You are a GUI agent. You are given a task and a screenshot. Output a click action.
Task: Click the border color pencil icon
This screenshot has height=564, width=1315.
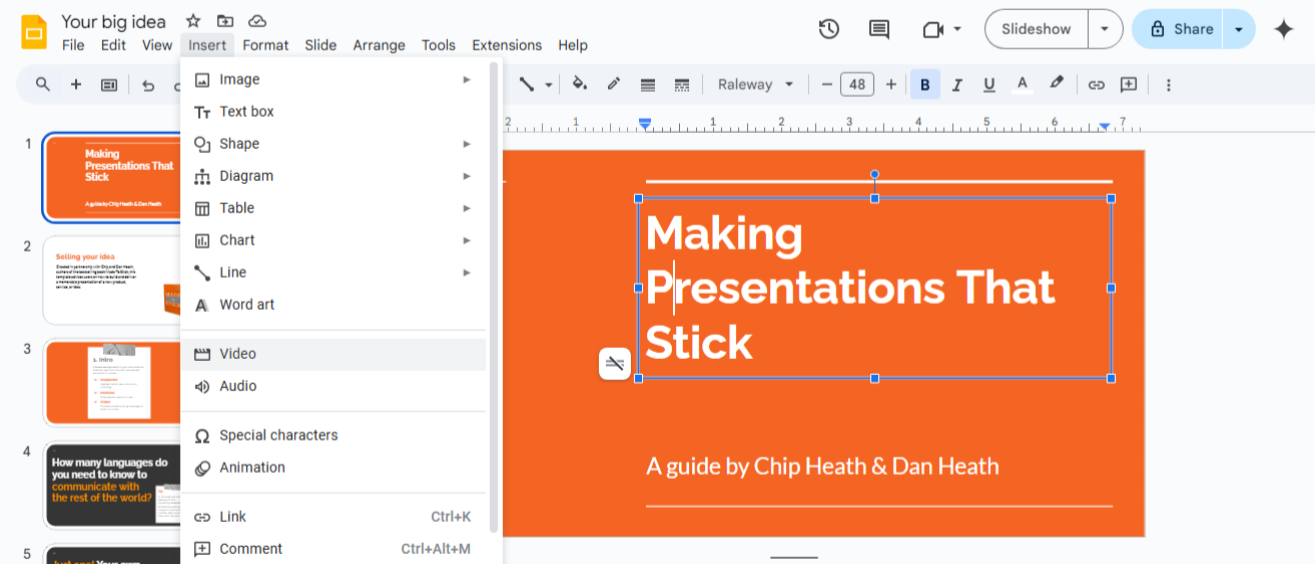(x=614, y=85)
